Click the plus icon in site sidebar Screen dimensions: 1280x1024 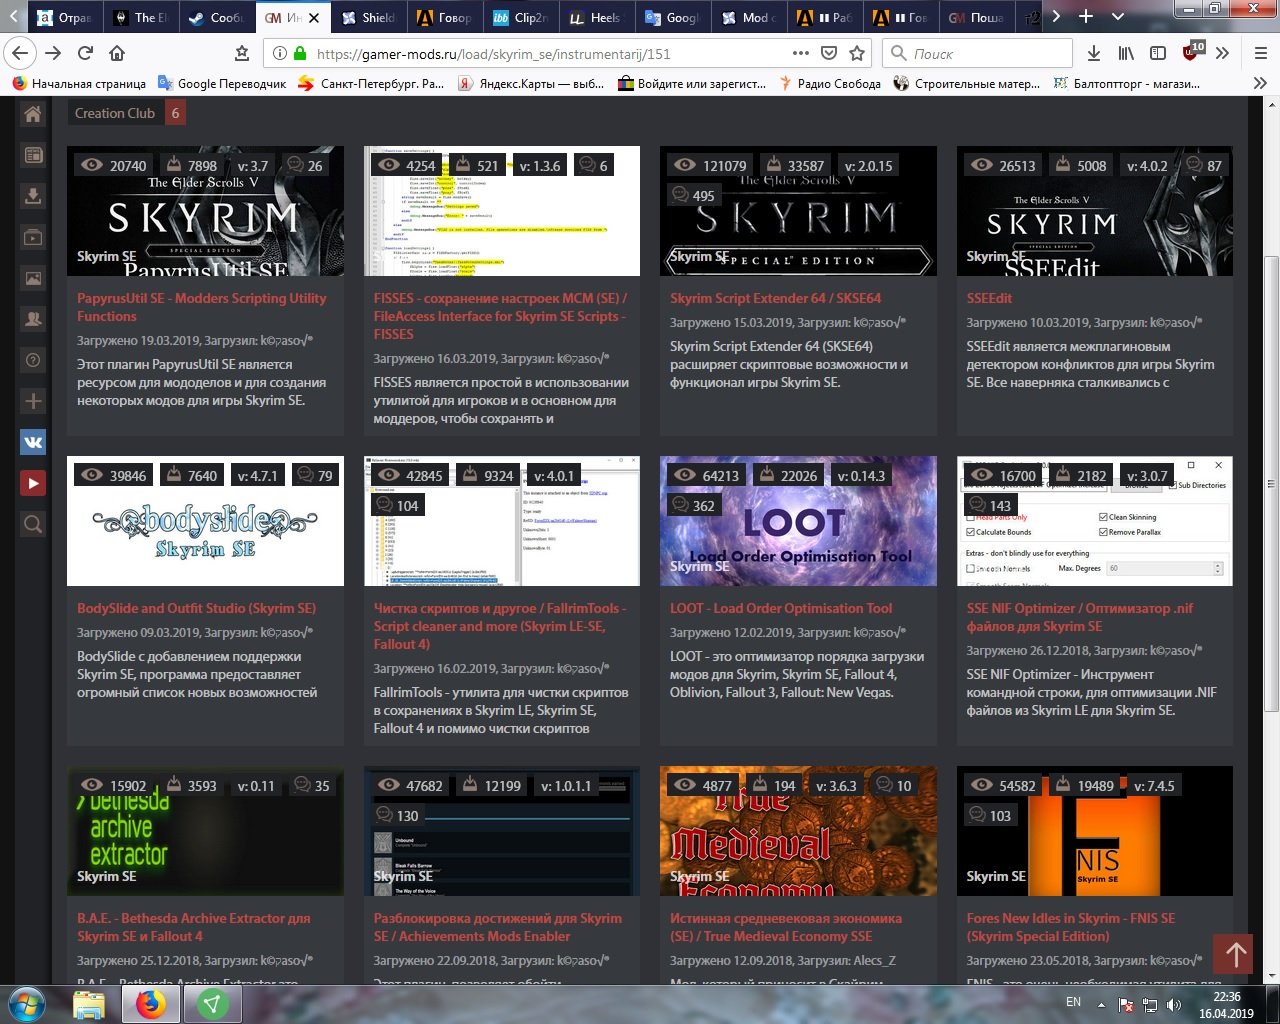(x=33, y=401)
